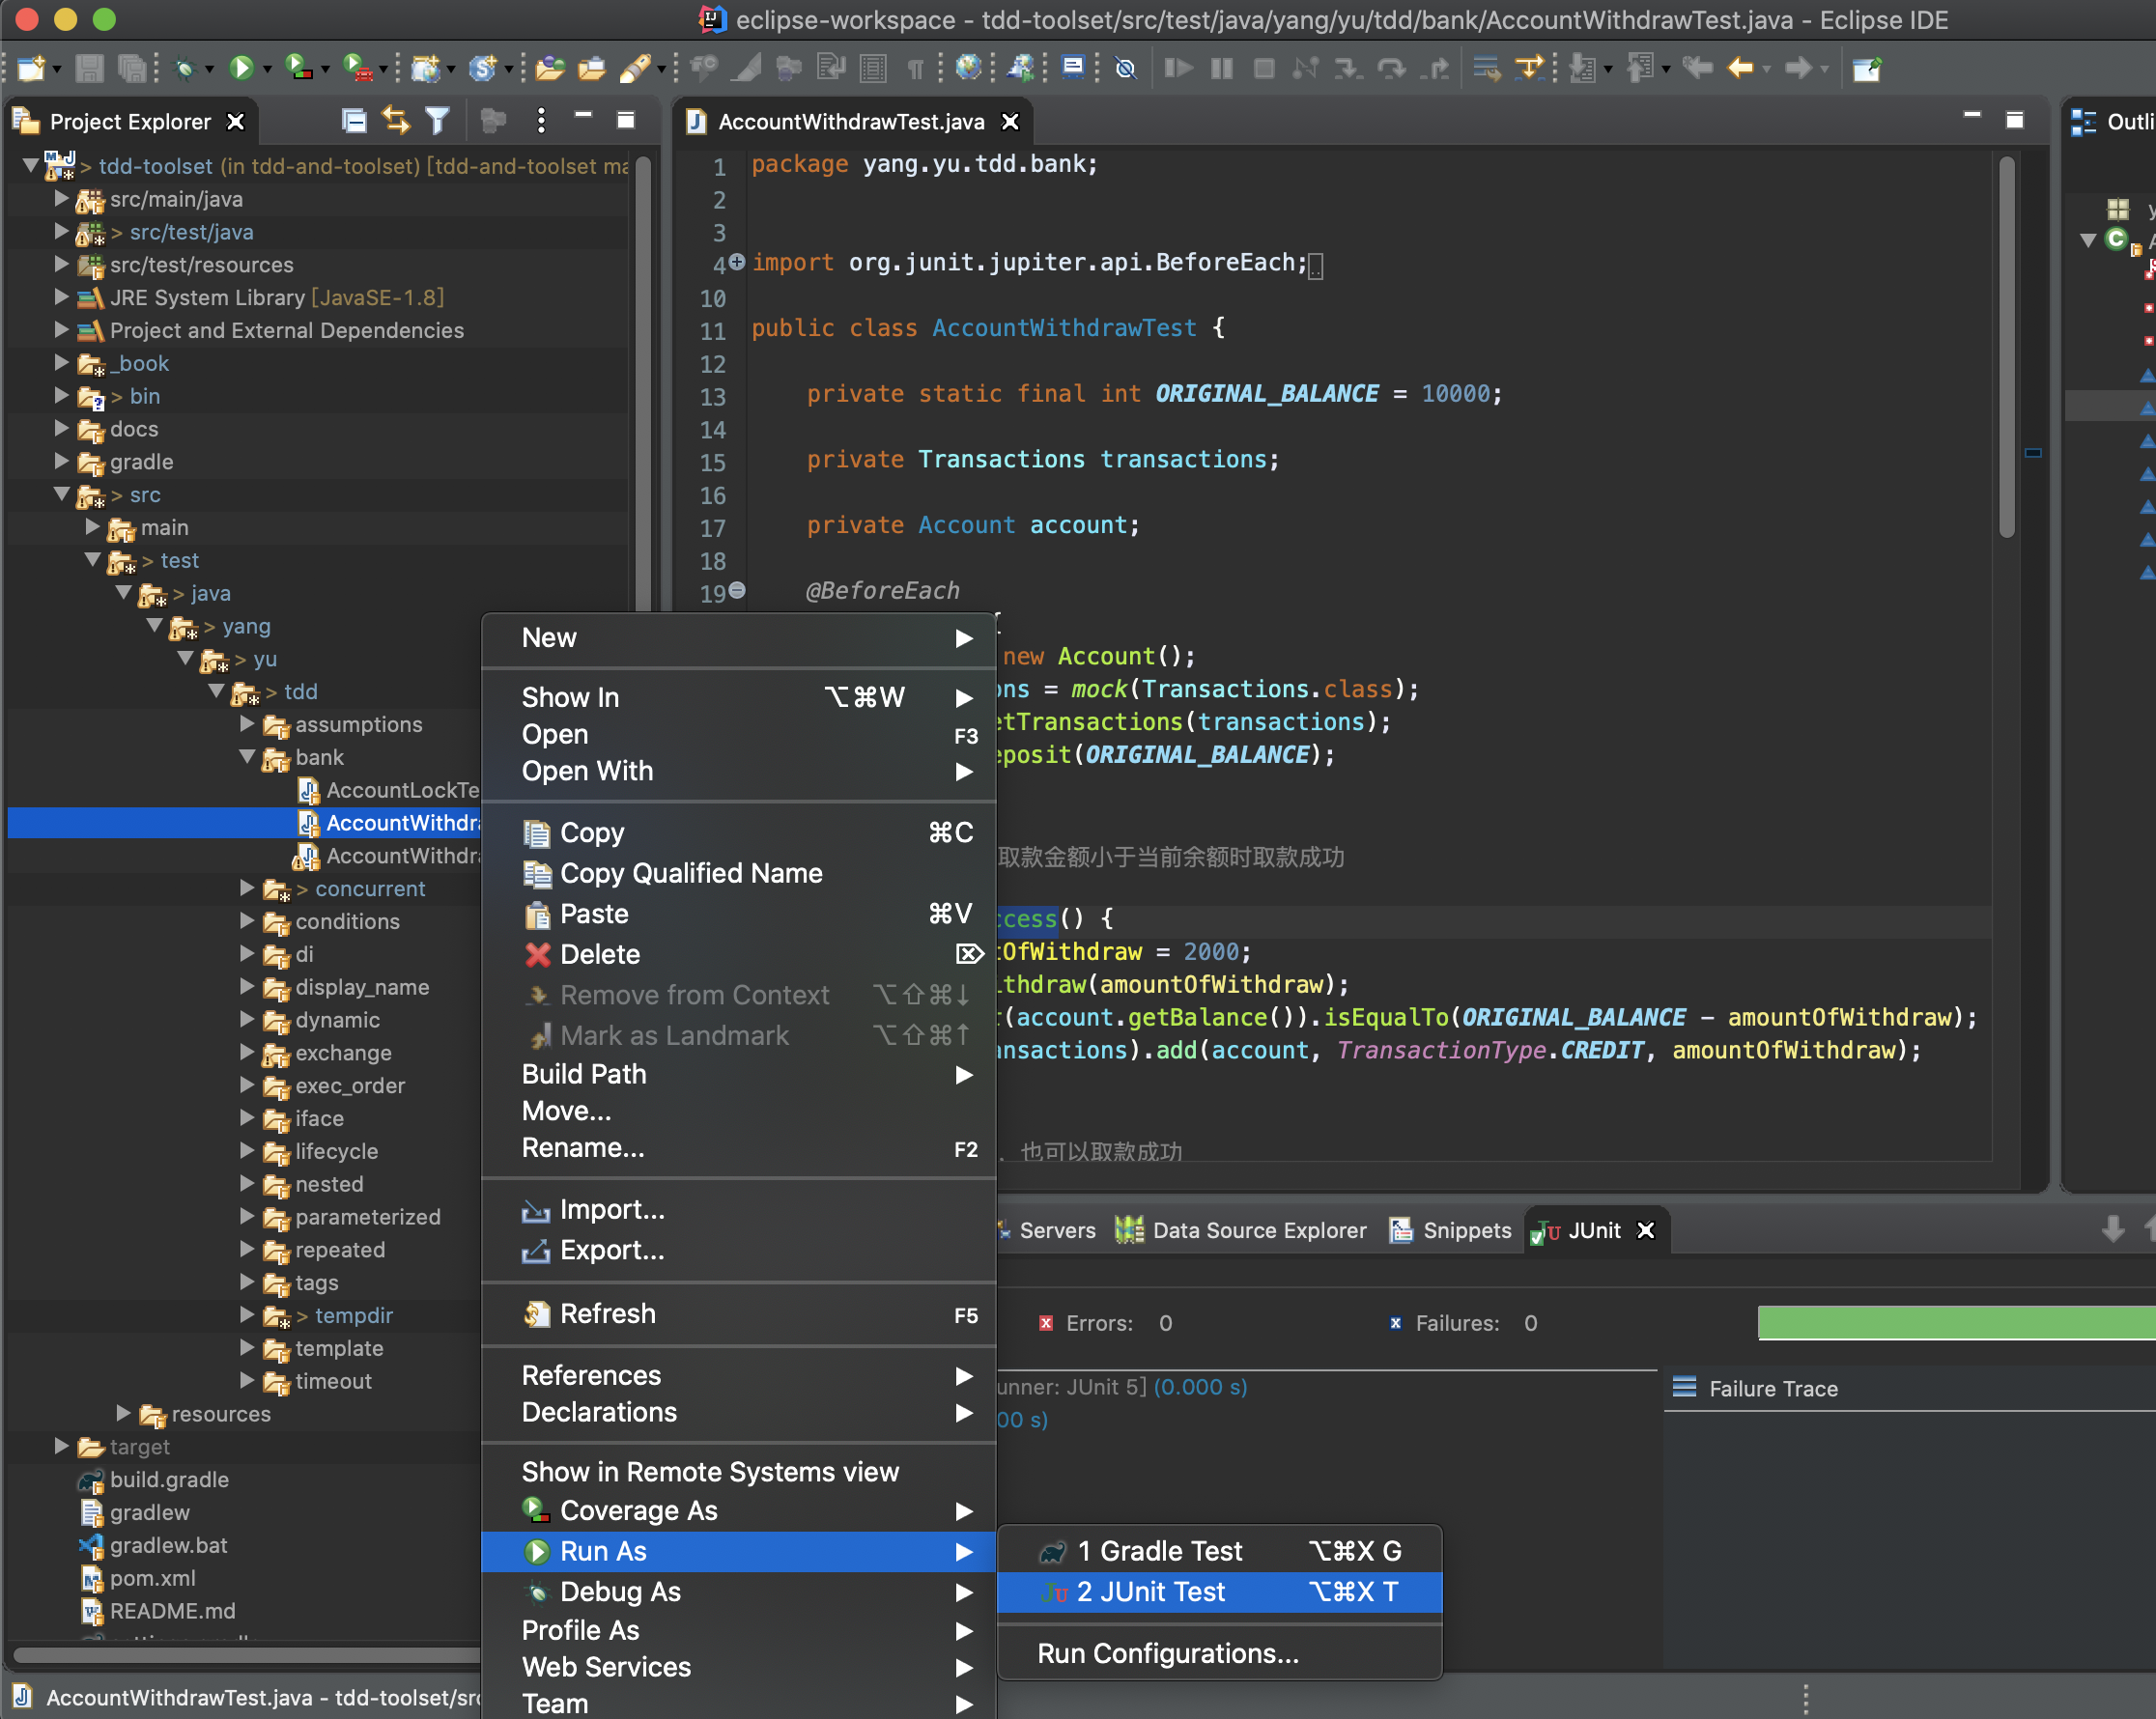Click the New wizard toolbar icon
This screenshot has width=2156, height=1719.
click(31, 68)
